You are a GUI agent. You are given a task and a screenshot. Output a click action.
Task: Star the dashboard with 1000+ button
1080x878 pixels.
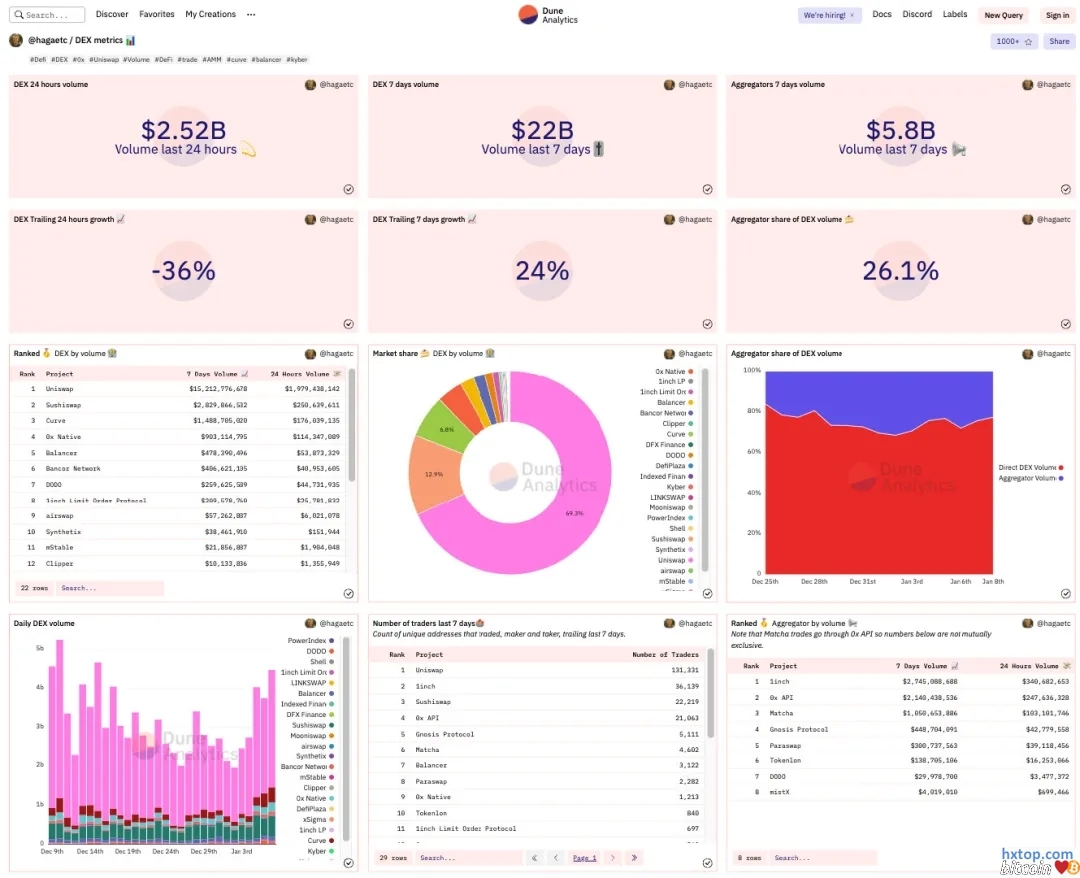[1014, 42]
